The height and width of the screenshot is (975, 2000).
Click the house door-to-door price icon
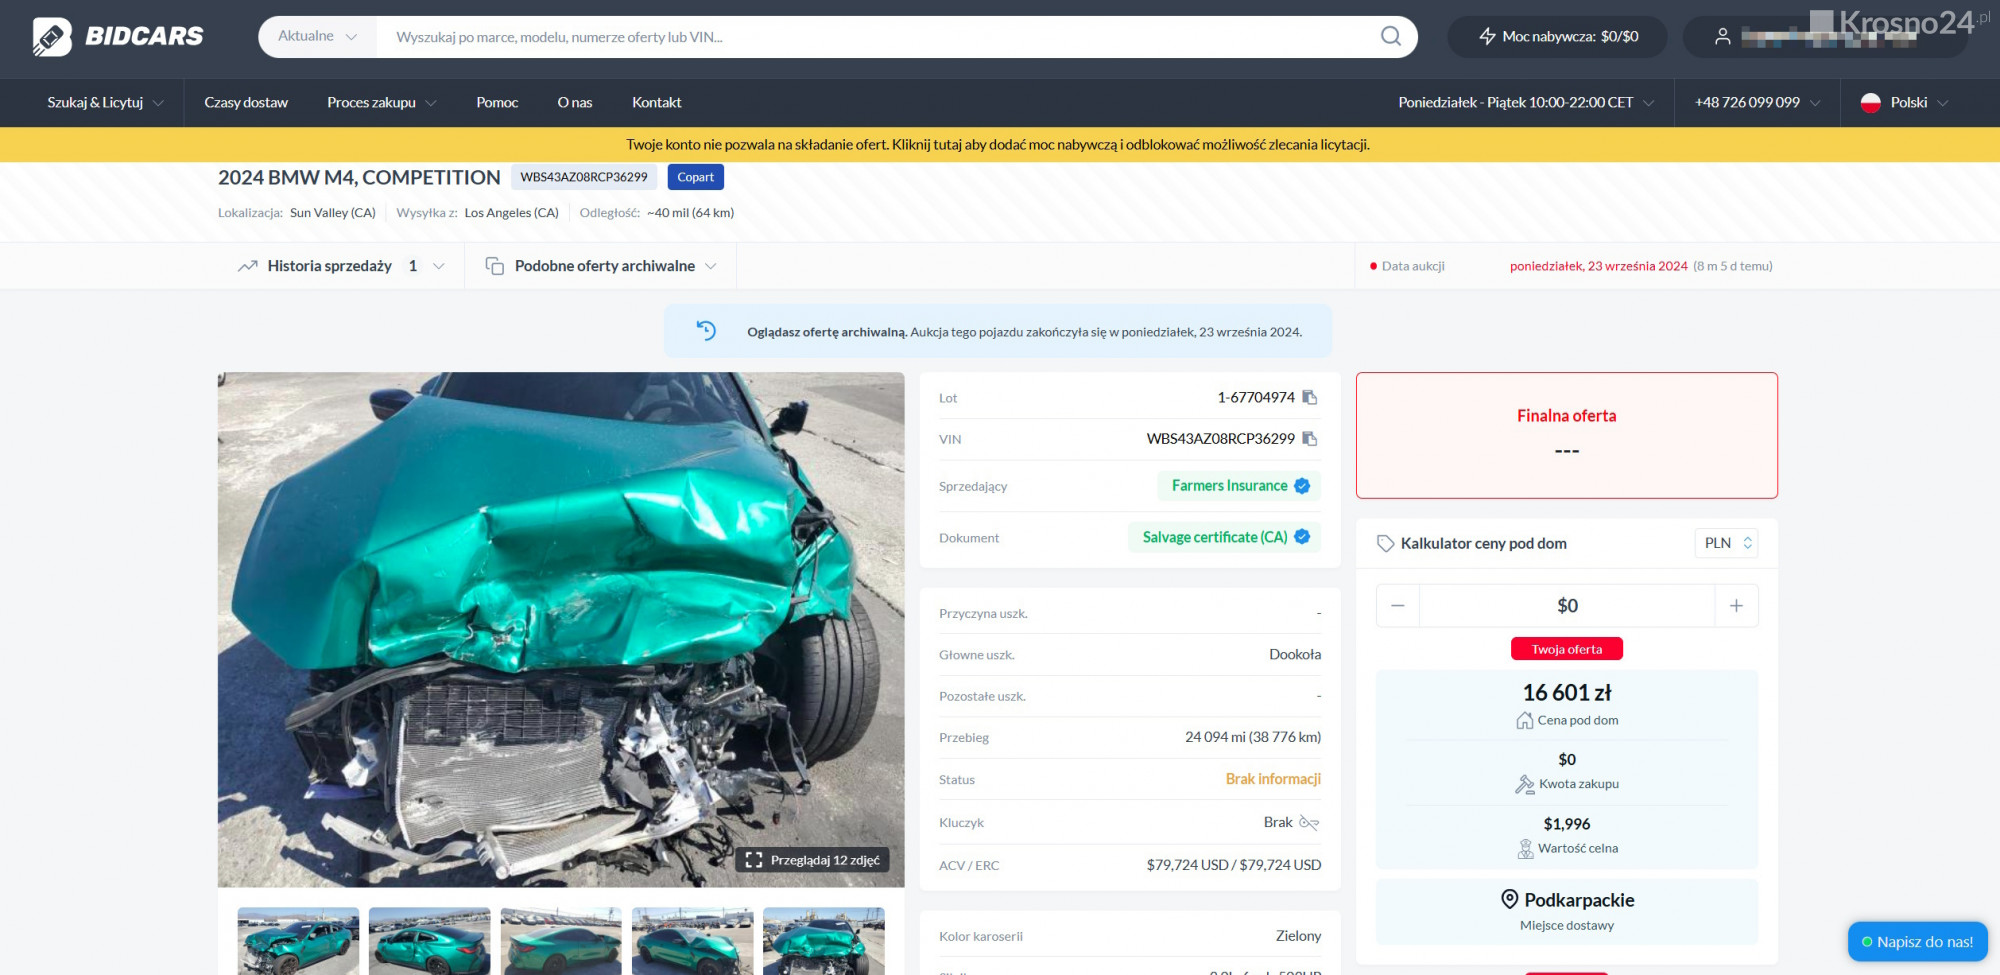pyautogui.click(x=1524, y=720)
